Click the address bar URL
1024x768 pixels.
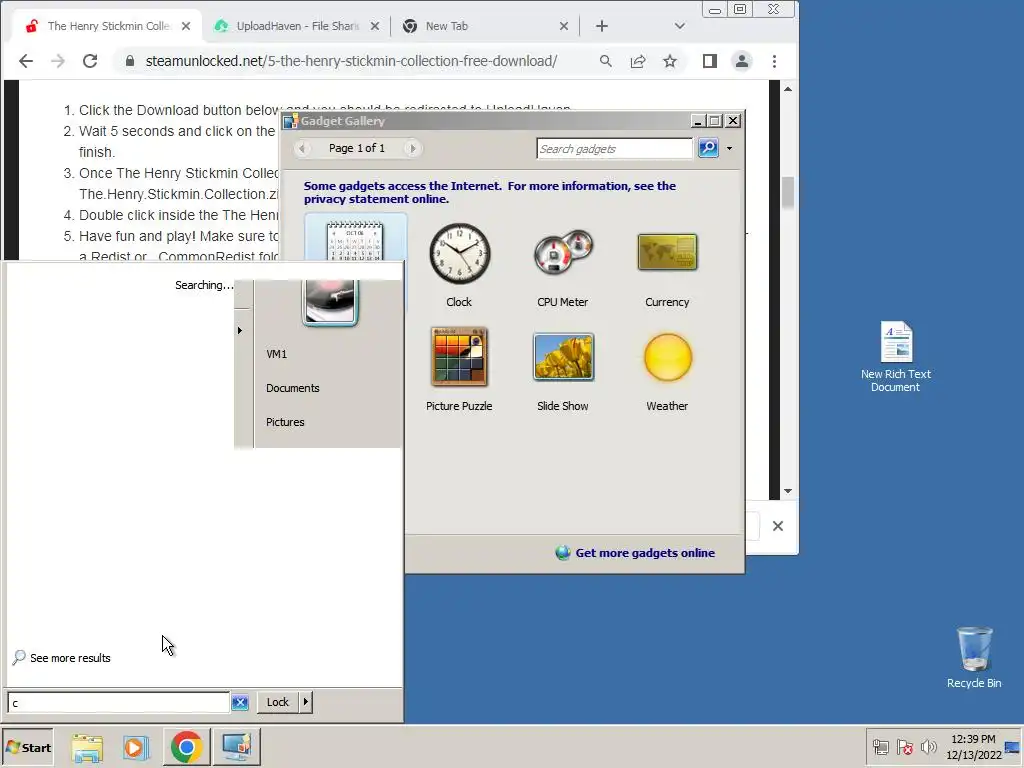point(351,61)
